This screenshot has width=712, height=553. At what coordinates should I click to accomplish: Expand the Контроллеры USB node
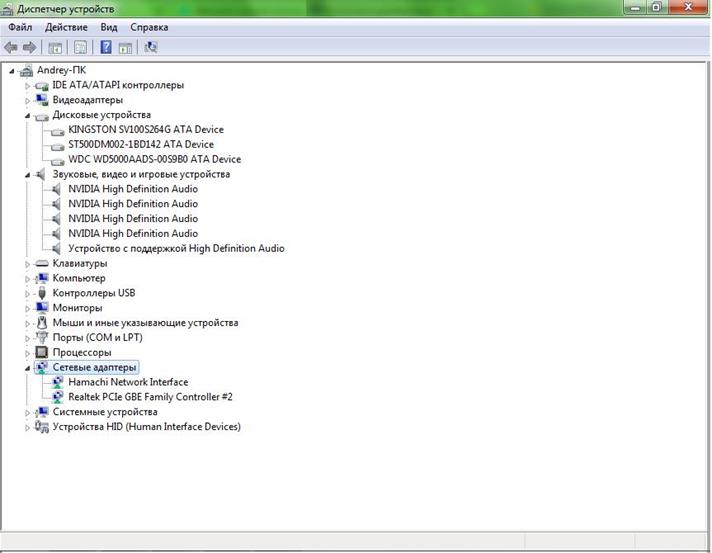[28, 293]
